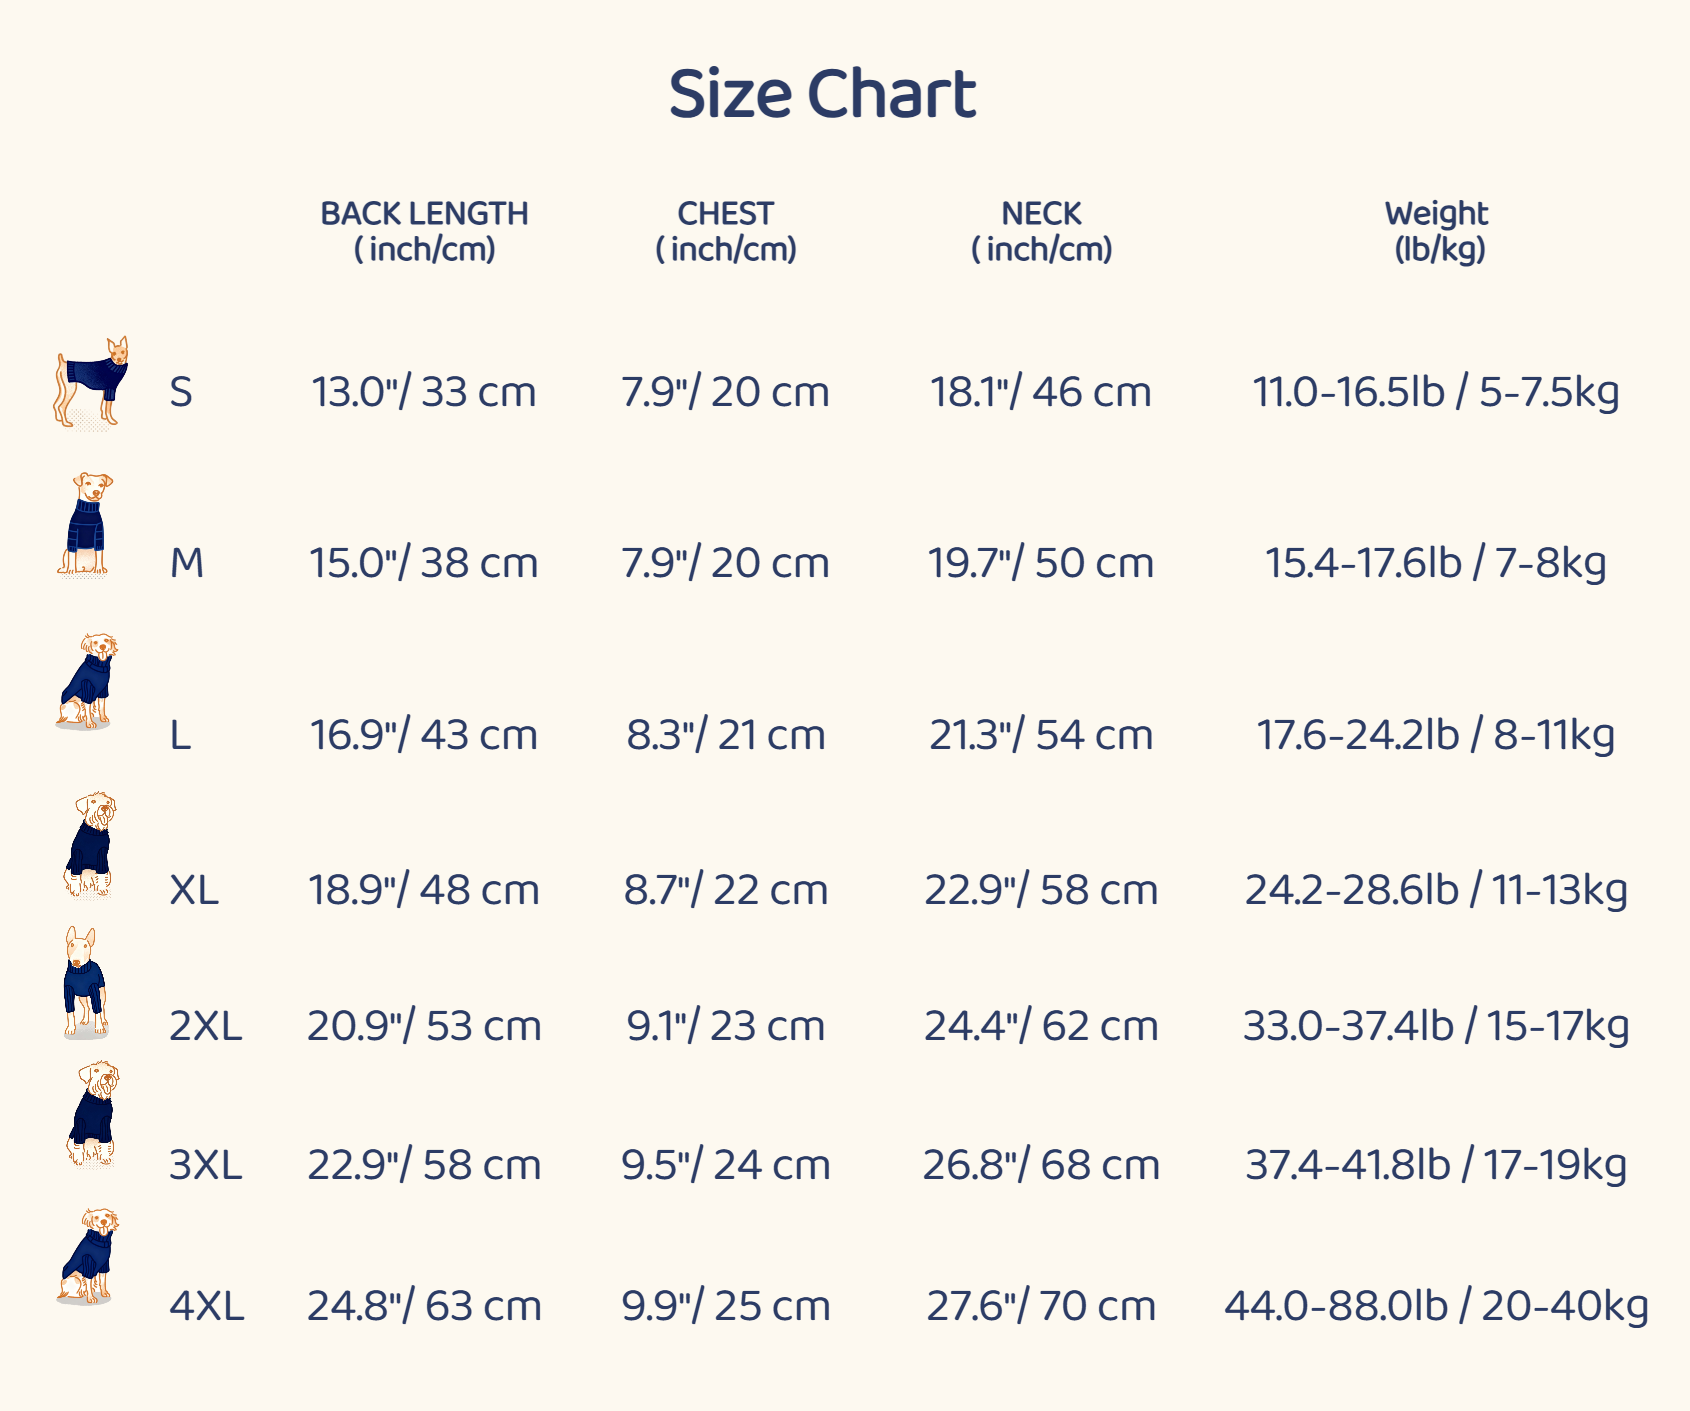Select the chest value 8.3"/ 21 cm
1690x1411 pixels.
726,735
